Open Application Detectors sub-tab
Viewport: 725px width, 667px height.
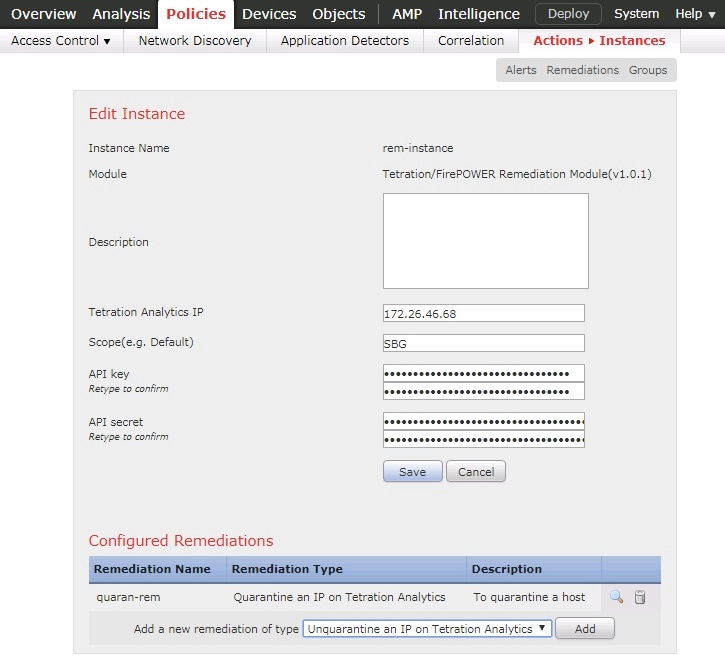point(344,41)
